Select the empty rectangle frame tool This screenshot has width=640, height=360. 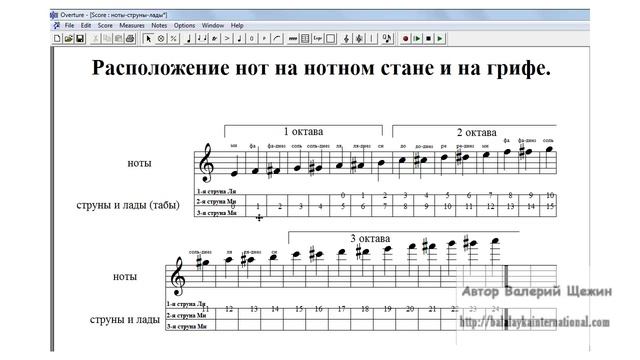point(330,39)
